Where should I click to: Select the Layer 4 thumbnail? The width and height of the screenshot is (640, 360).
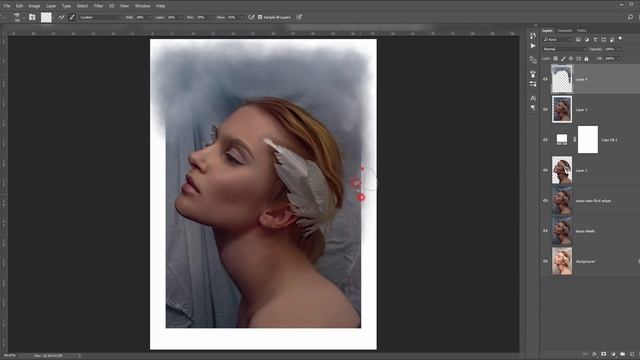click(x=562, y=79)
